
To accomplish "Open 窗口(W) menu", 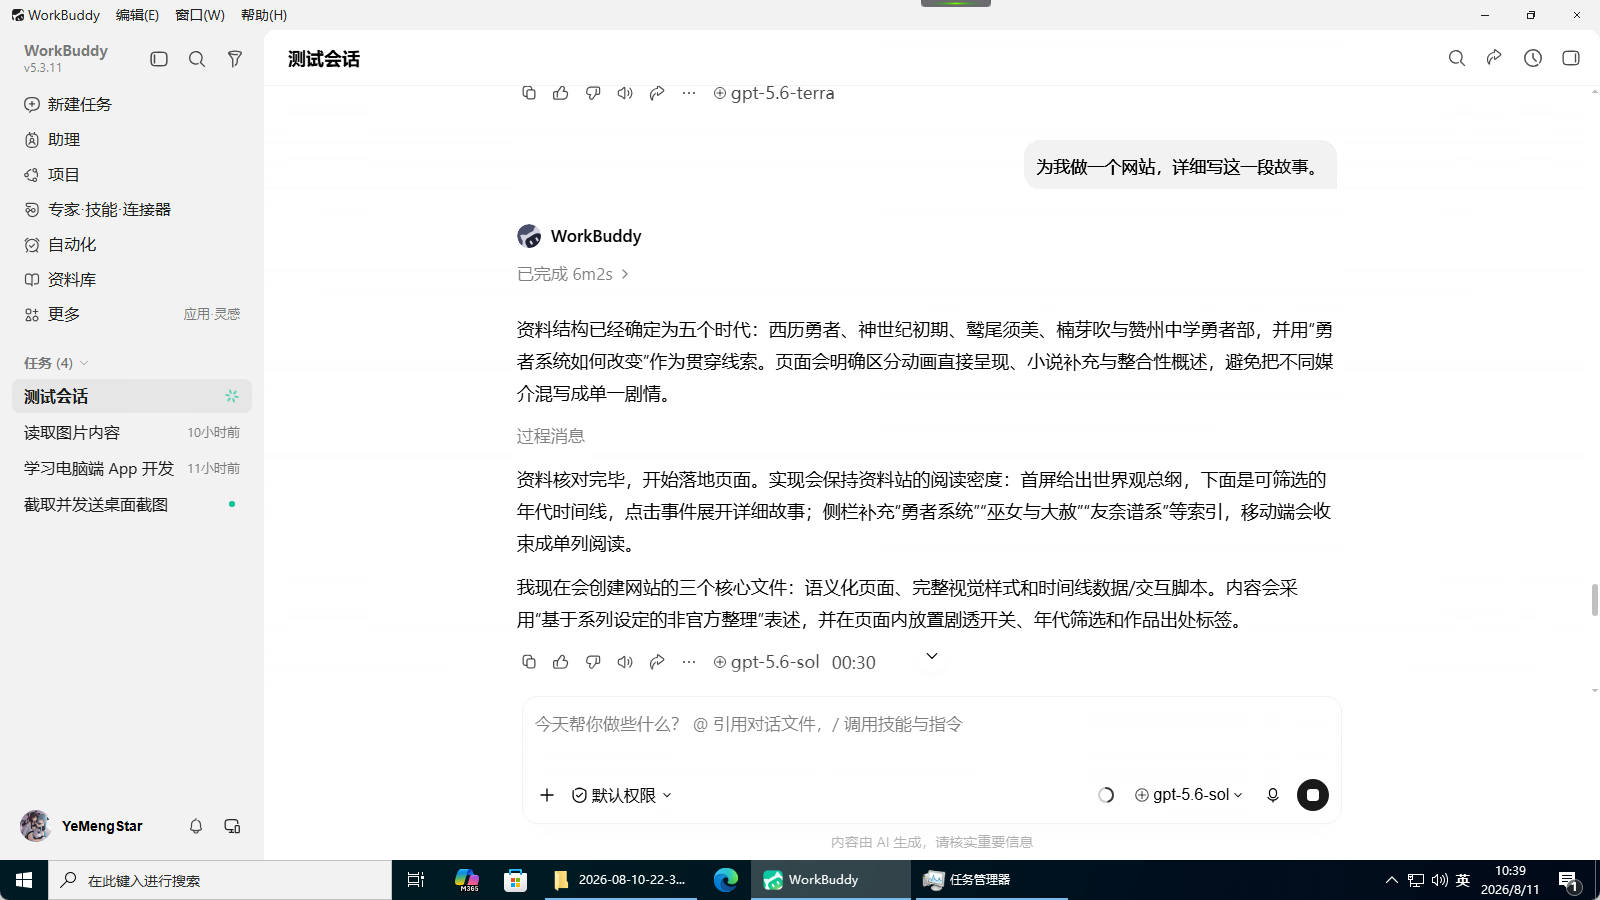I will [x=200, y=15].
